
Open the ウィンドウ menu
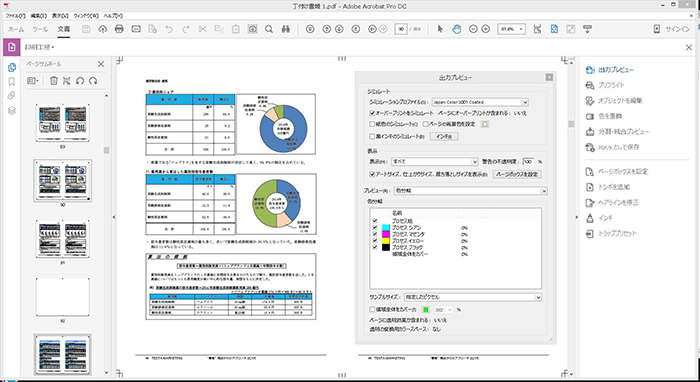click(x=86, y=16)
